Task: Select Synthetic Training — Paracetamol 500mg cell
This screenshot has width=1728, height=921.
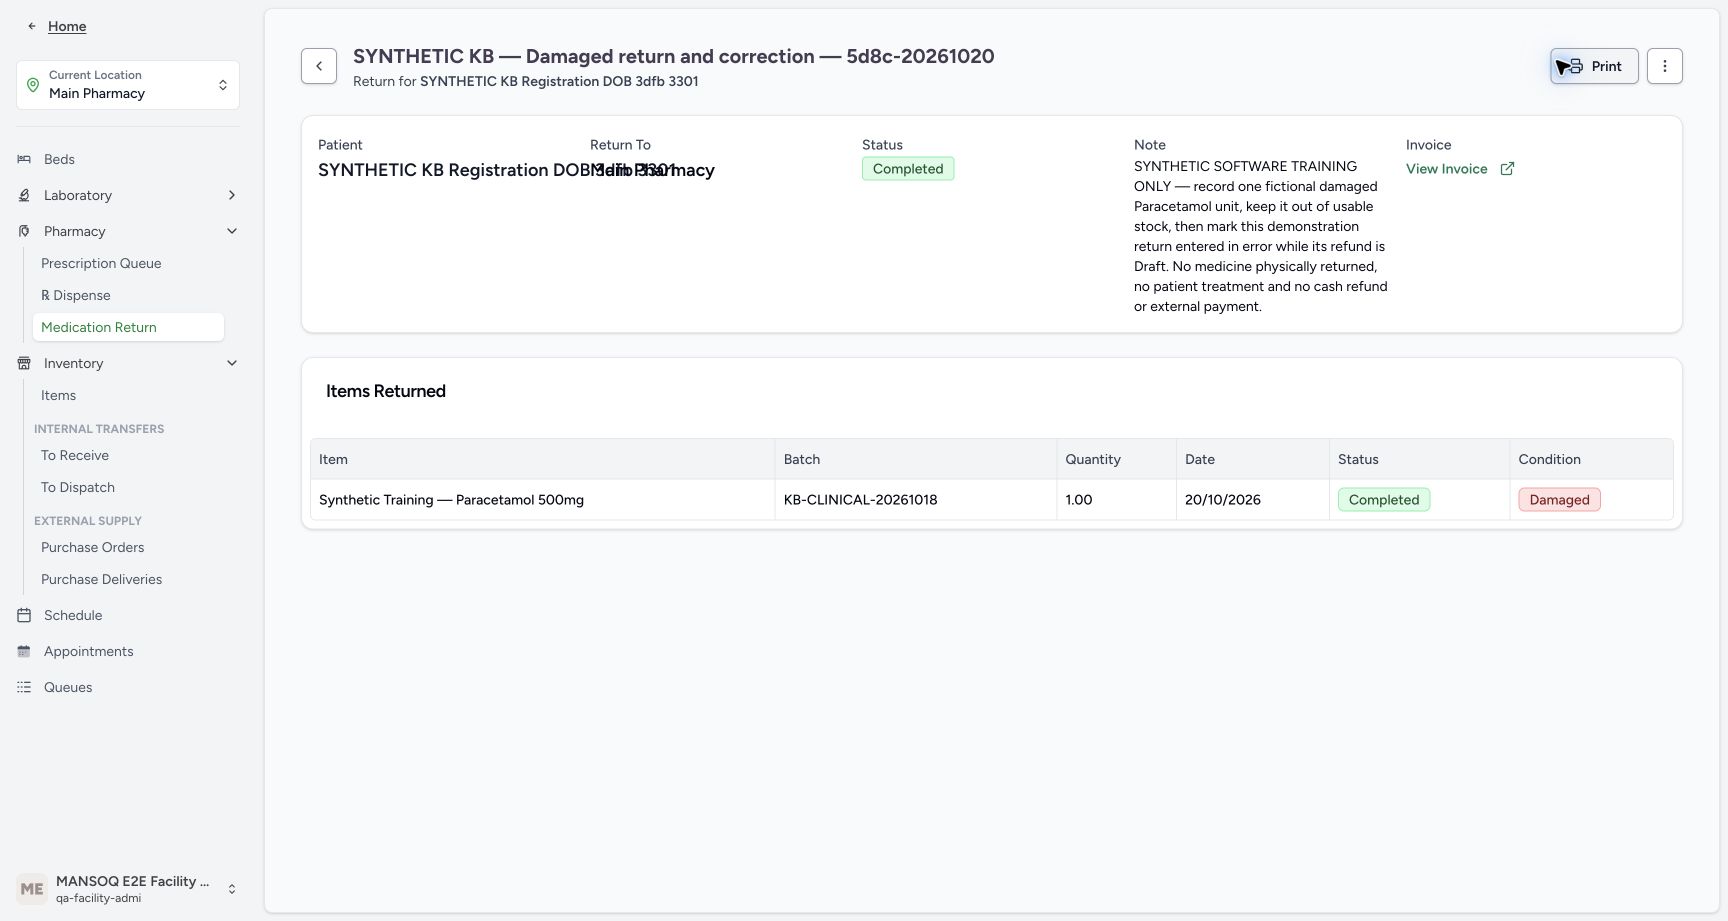Action: pyautogui.click(x=543, y=500)
